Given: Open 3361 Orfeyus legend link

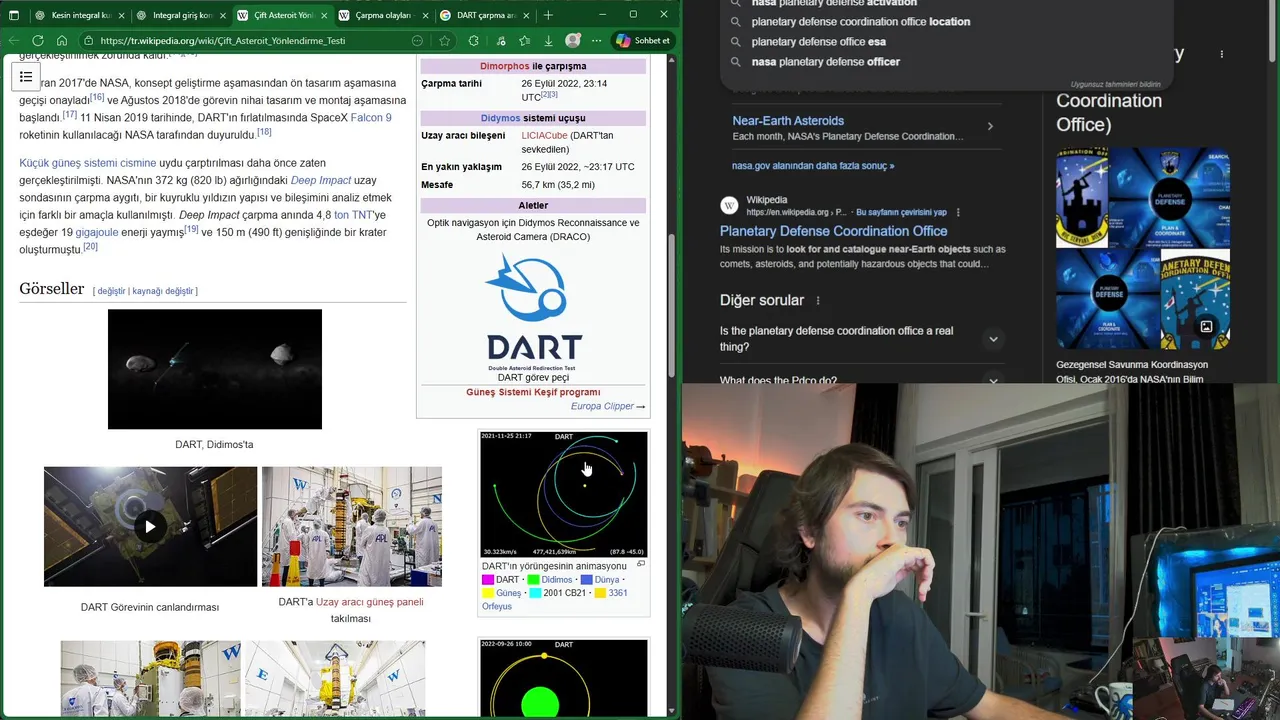Looking at the screenshot, I should coord(555,599).
